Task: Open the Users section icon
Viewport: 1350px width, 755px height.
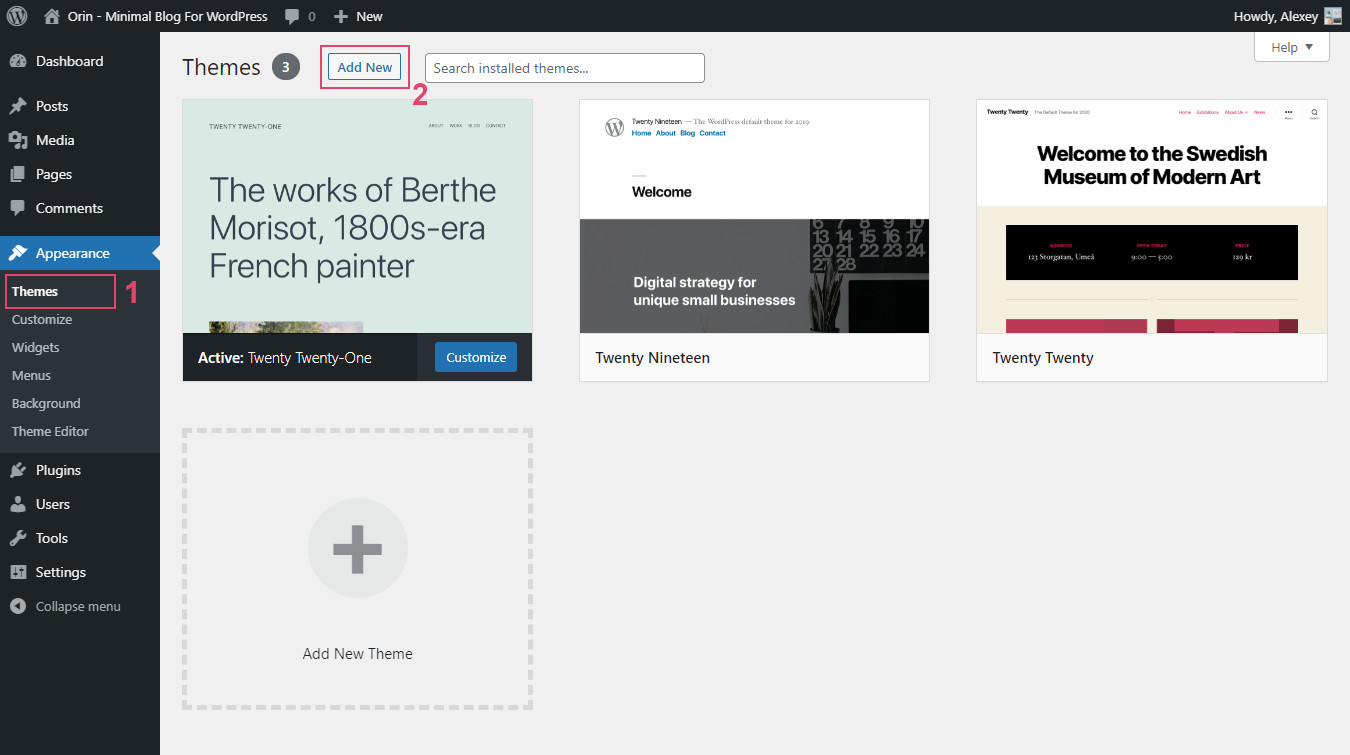Action: coord(21,504)
